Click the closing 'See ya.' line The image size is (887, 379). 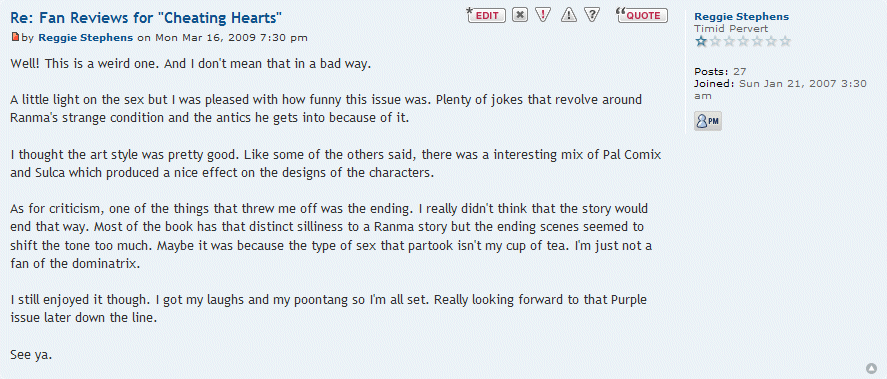[31, 355]
